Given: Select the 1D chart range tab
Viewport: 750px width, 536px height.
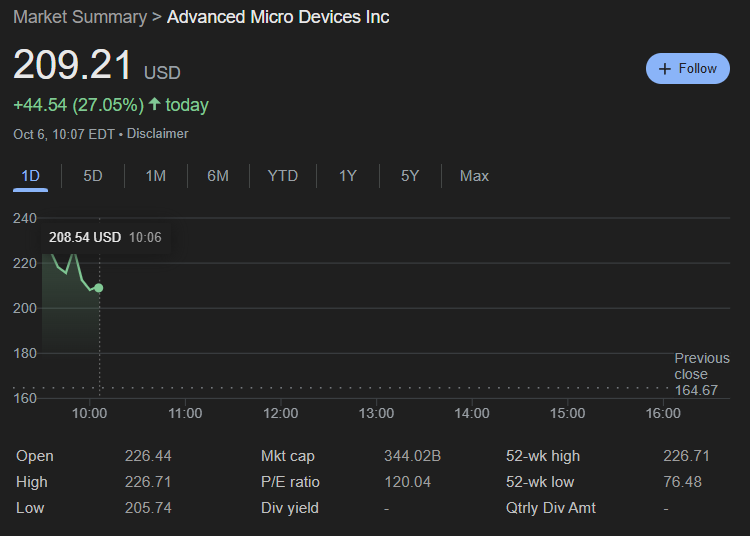Looking at the screenshot, I should click(31, 176).
